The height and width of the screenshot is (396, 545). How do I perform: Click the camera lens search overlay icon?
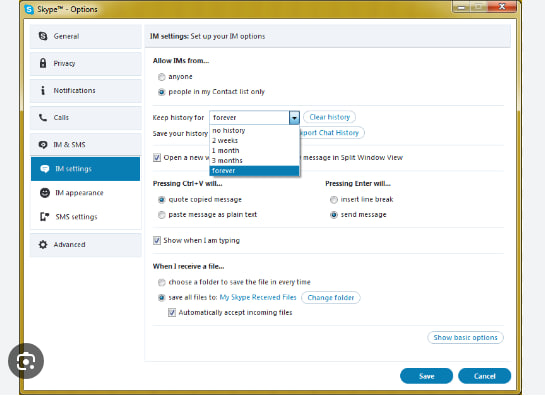click(x=26, y=361)
